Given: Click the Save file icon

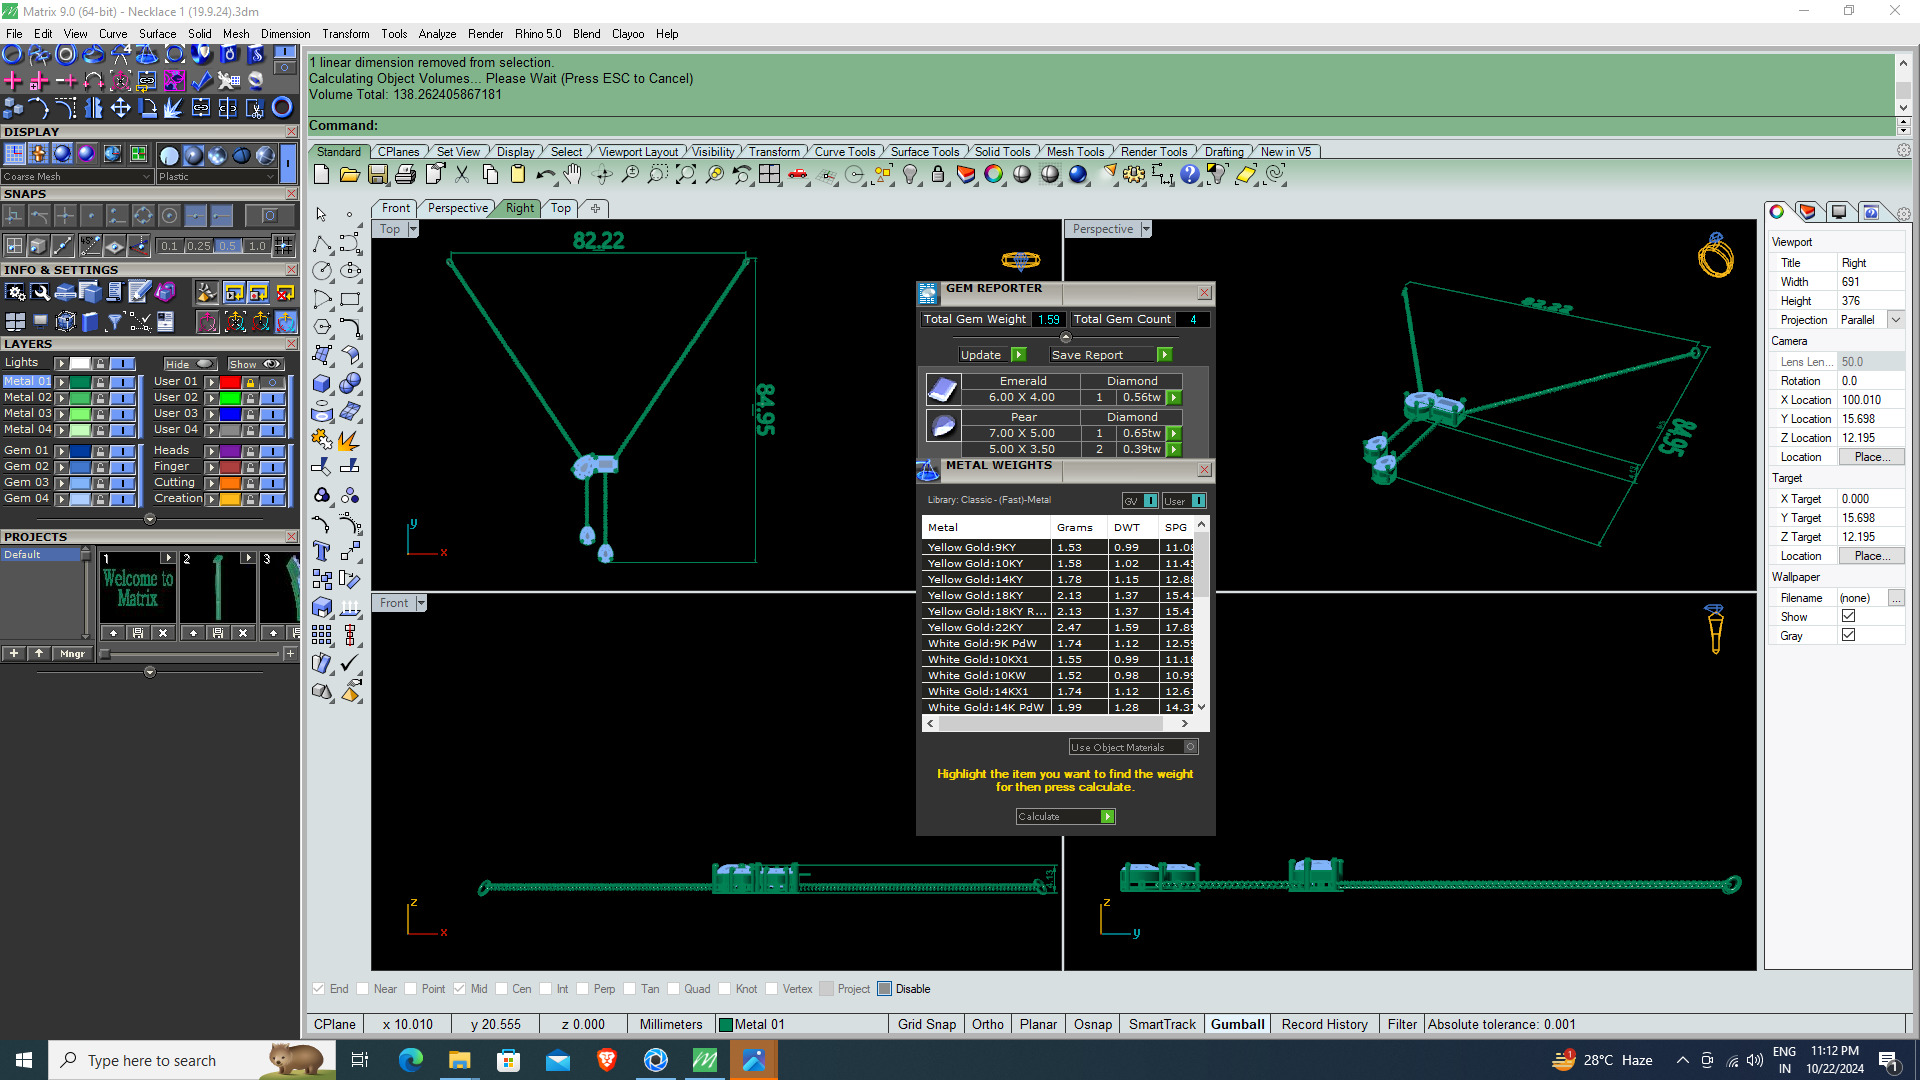Looking at the screenshot, I should (377, 174).
